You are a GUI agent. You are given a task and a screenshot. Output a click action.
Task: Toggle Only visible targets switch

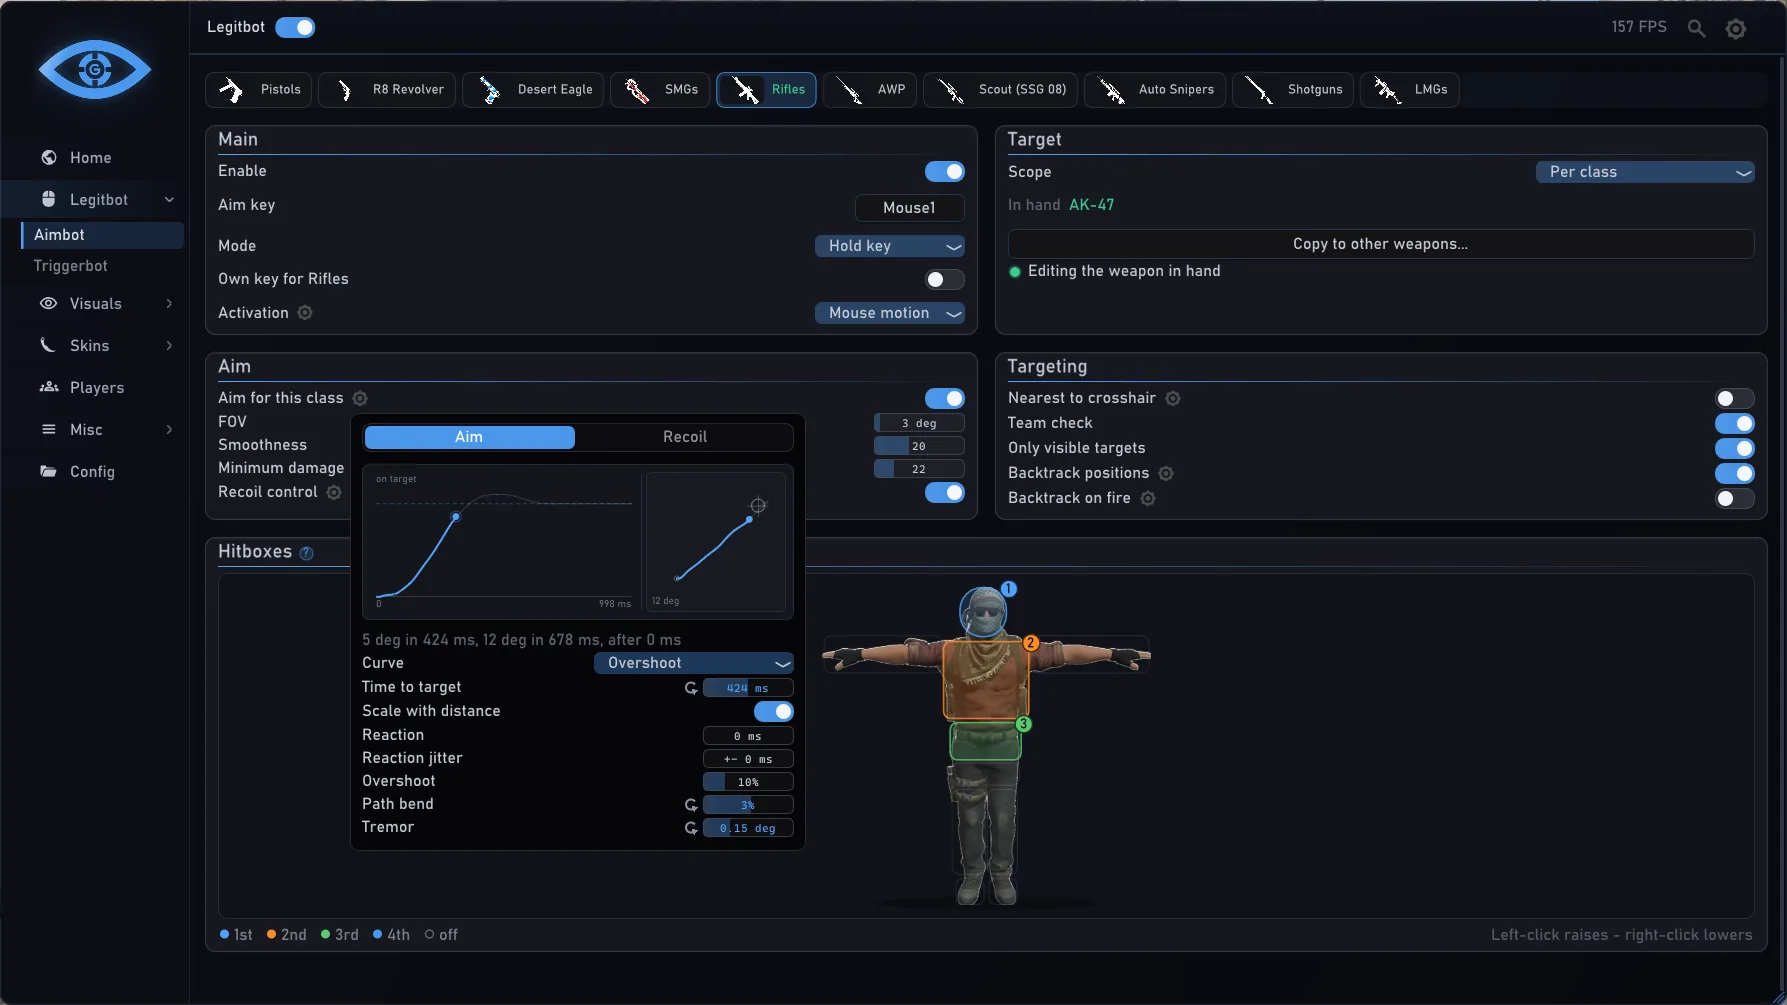pos(1734,449)
